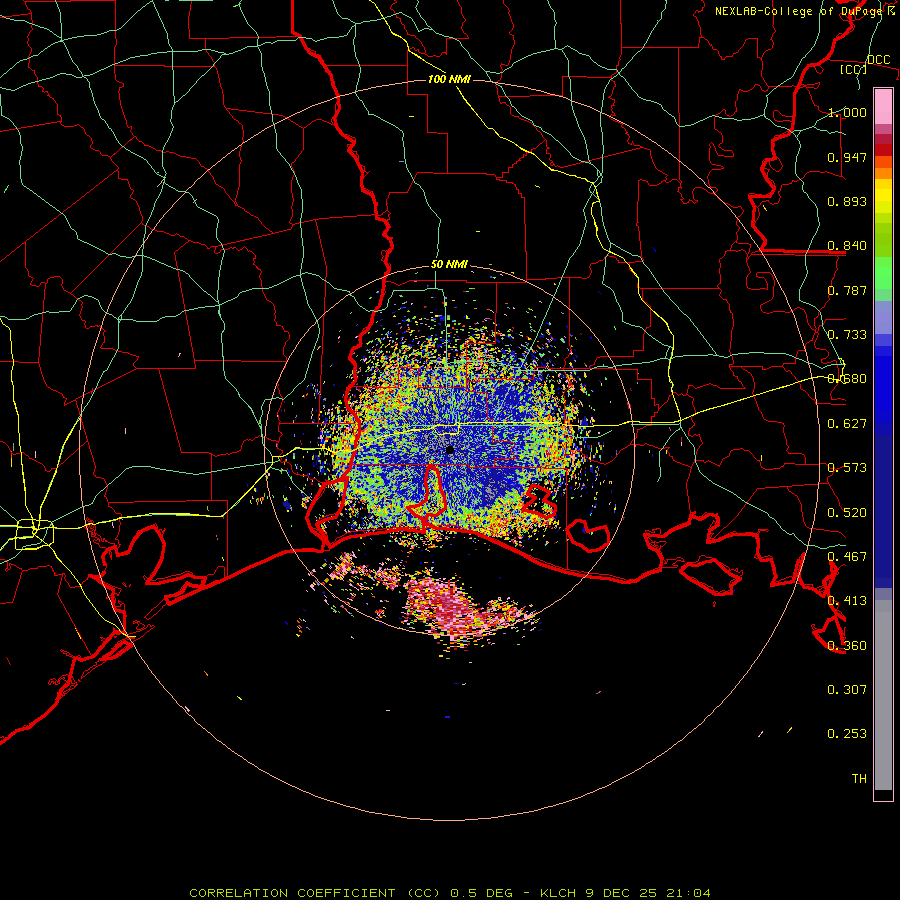The width and height of the screenshot is (900, 900).
Task: Click the 0.627 color scale value
Action: [847, 424]
